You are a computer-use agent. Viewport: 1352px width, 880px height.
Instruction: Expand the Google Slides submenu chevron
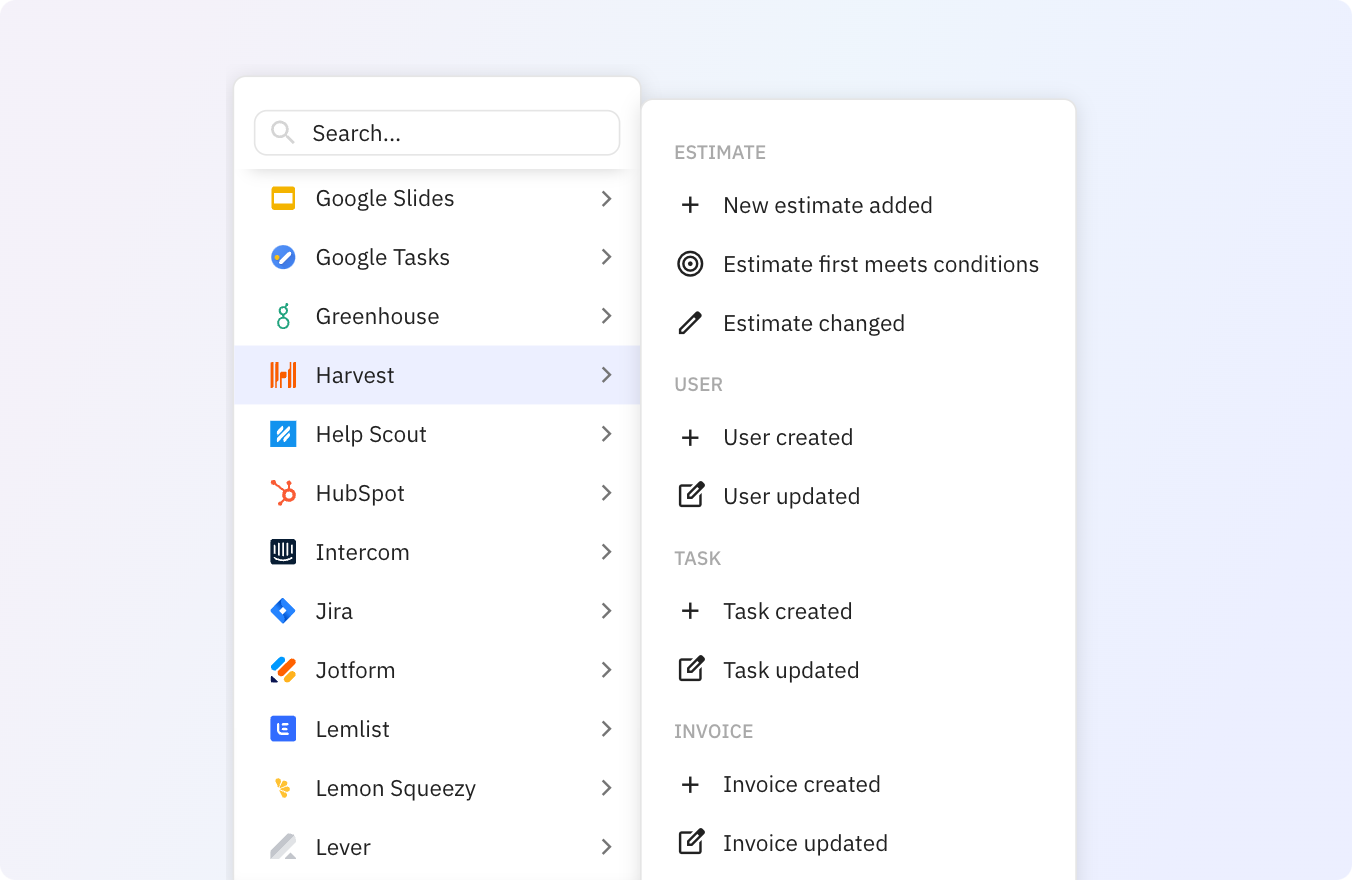[x=606, y=198]
